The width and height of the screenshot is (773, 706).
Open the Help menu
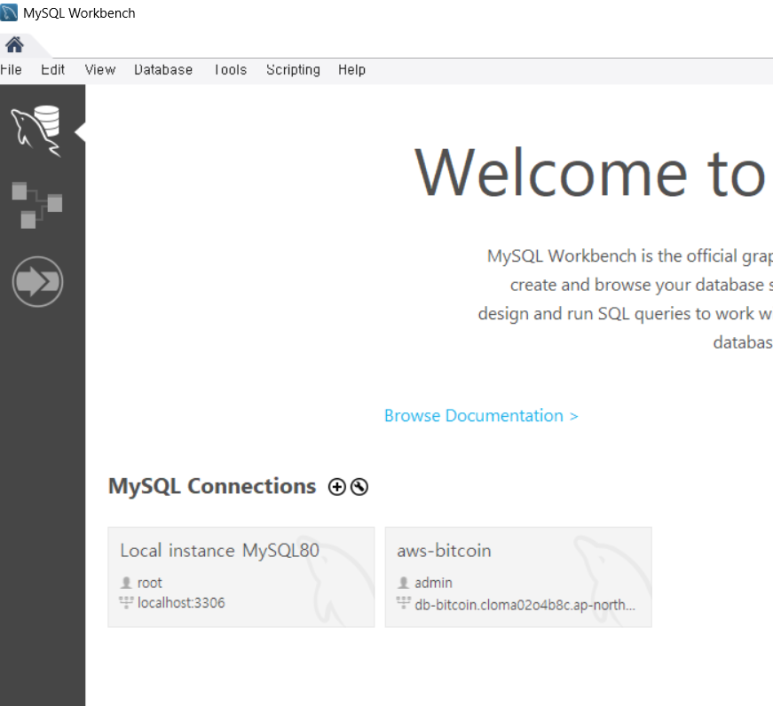point(352,70)
